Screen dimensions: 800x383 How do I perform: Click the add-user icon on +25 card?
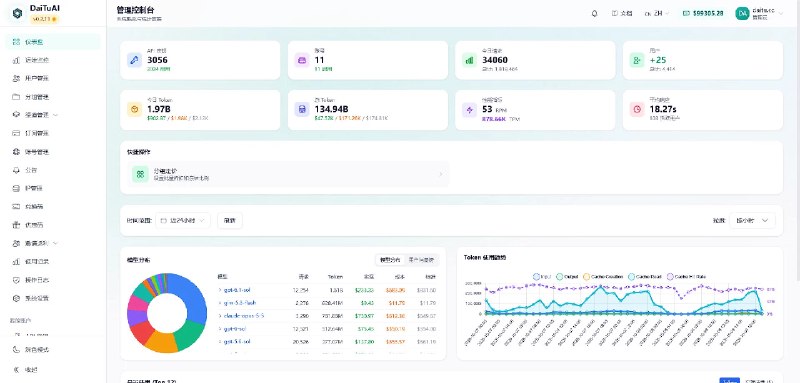[637, 60]
